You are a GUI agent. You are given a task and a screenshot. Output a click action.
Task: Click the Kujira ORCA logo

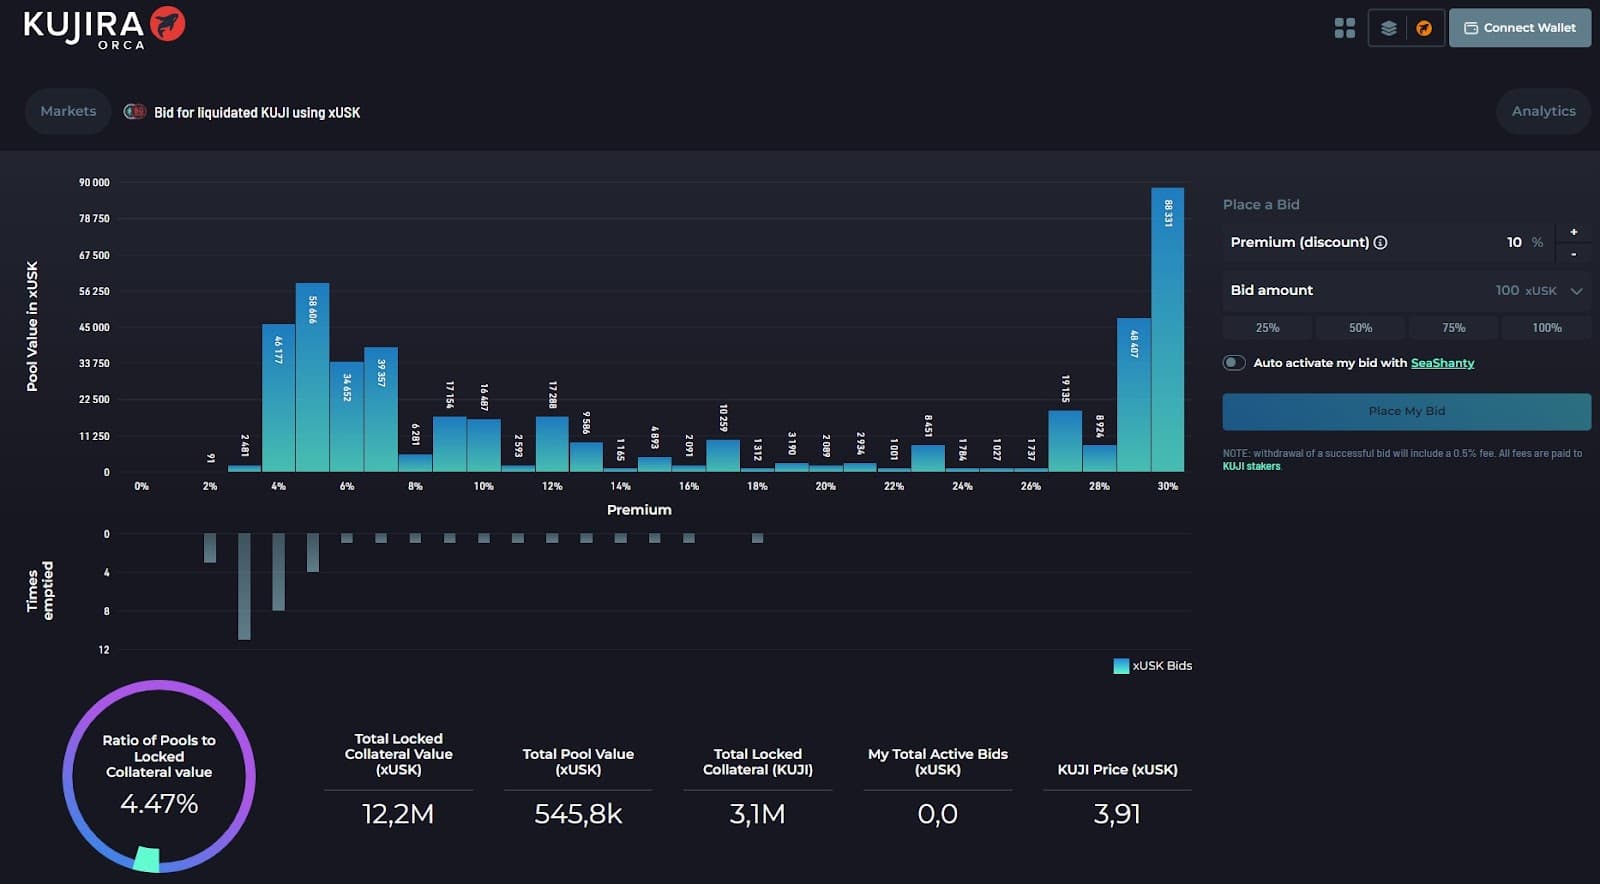(104, 27)
